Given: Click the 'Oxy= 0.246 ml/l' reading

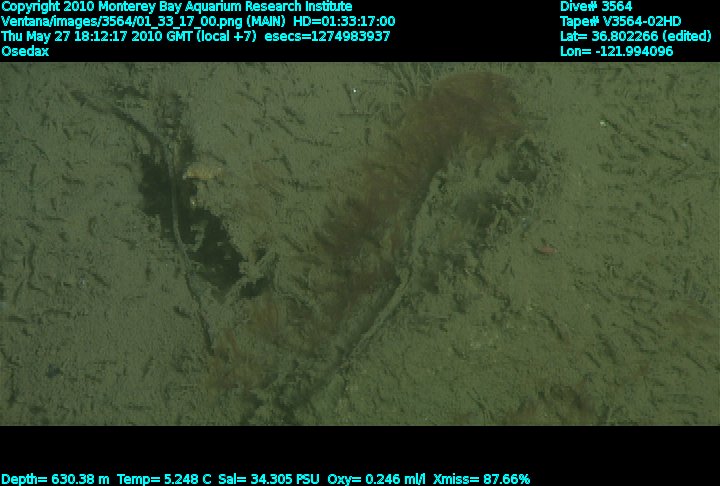Looking at the screenshot, I should (x=377, y=479).
